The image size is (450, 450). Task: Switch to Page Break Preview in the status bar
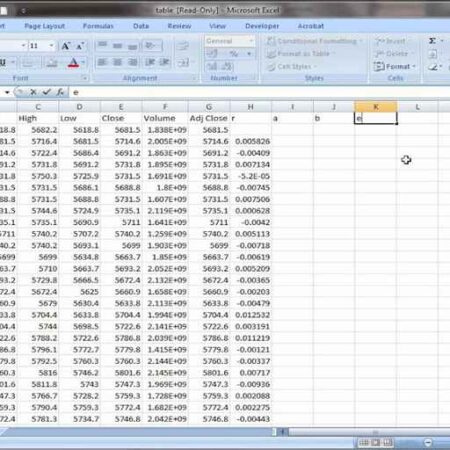388,443
